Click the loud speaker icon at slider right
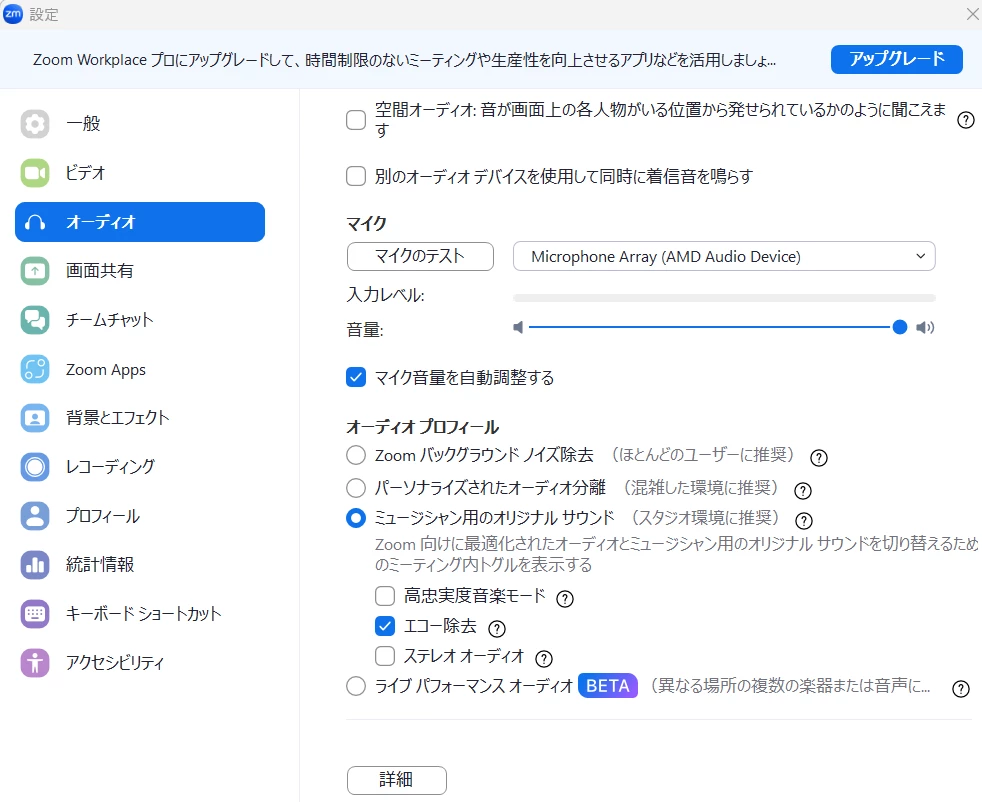 click(925, 327)
